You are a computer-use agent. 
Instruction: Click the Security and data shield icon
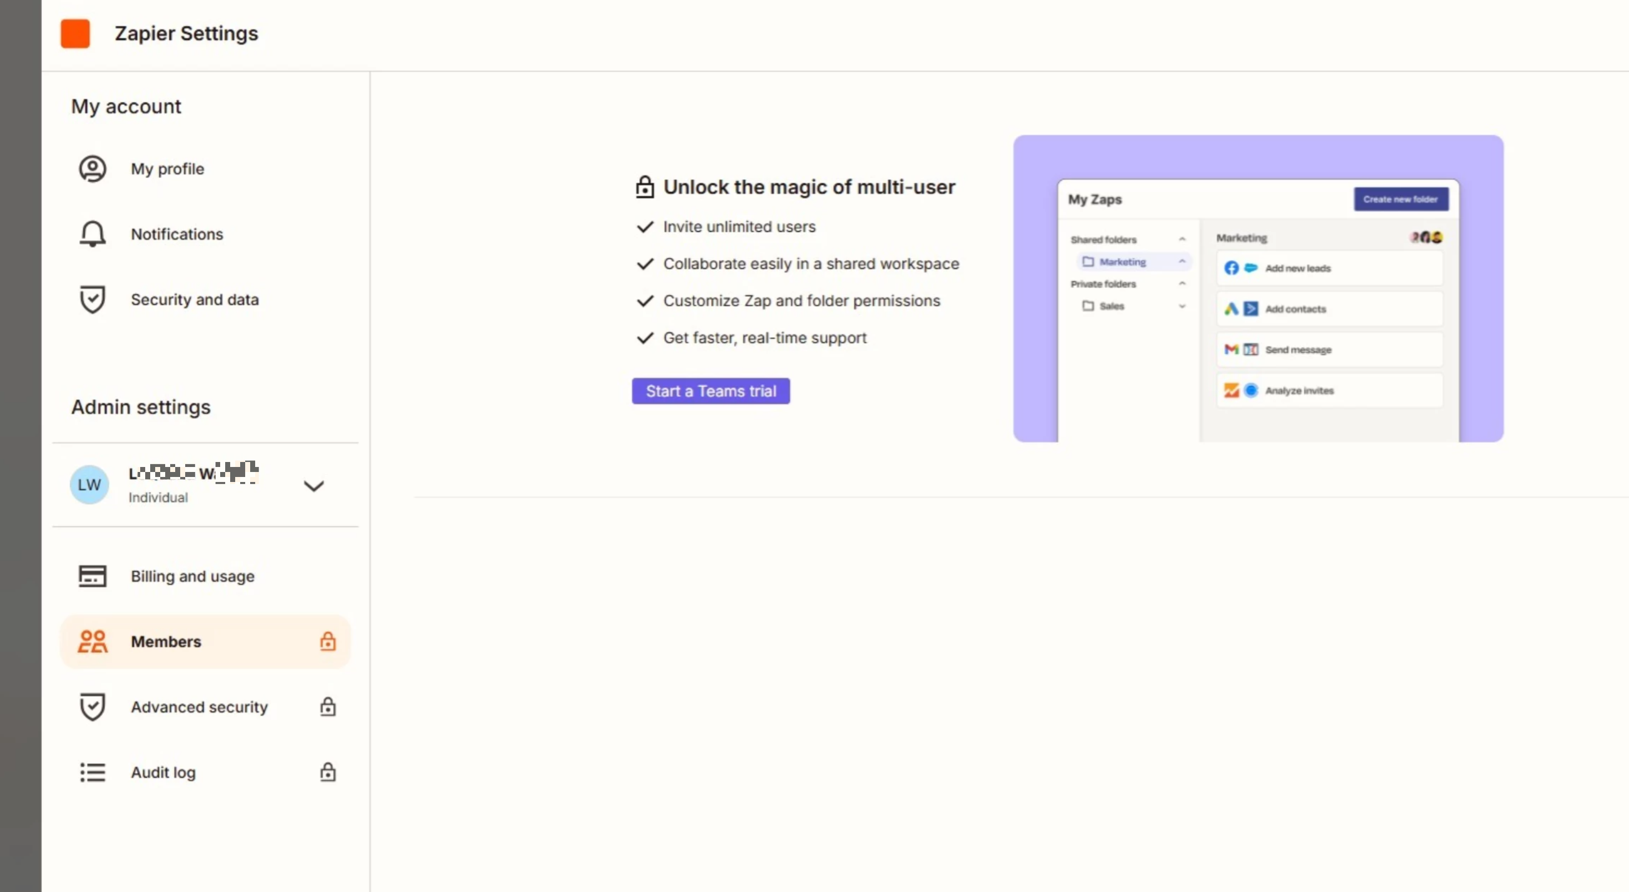click(92, 300)
